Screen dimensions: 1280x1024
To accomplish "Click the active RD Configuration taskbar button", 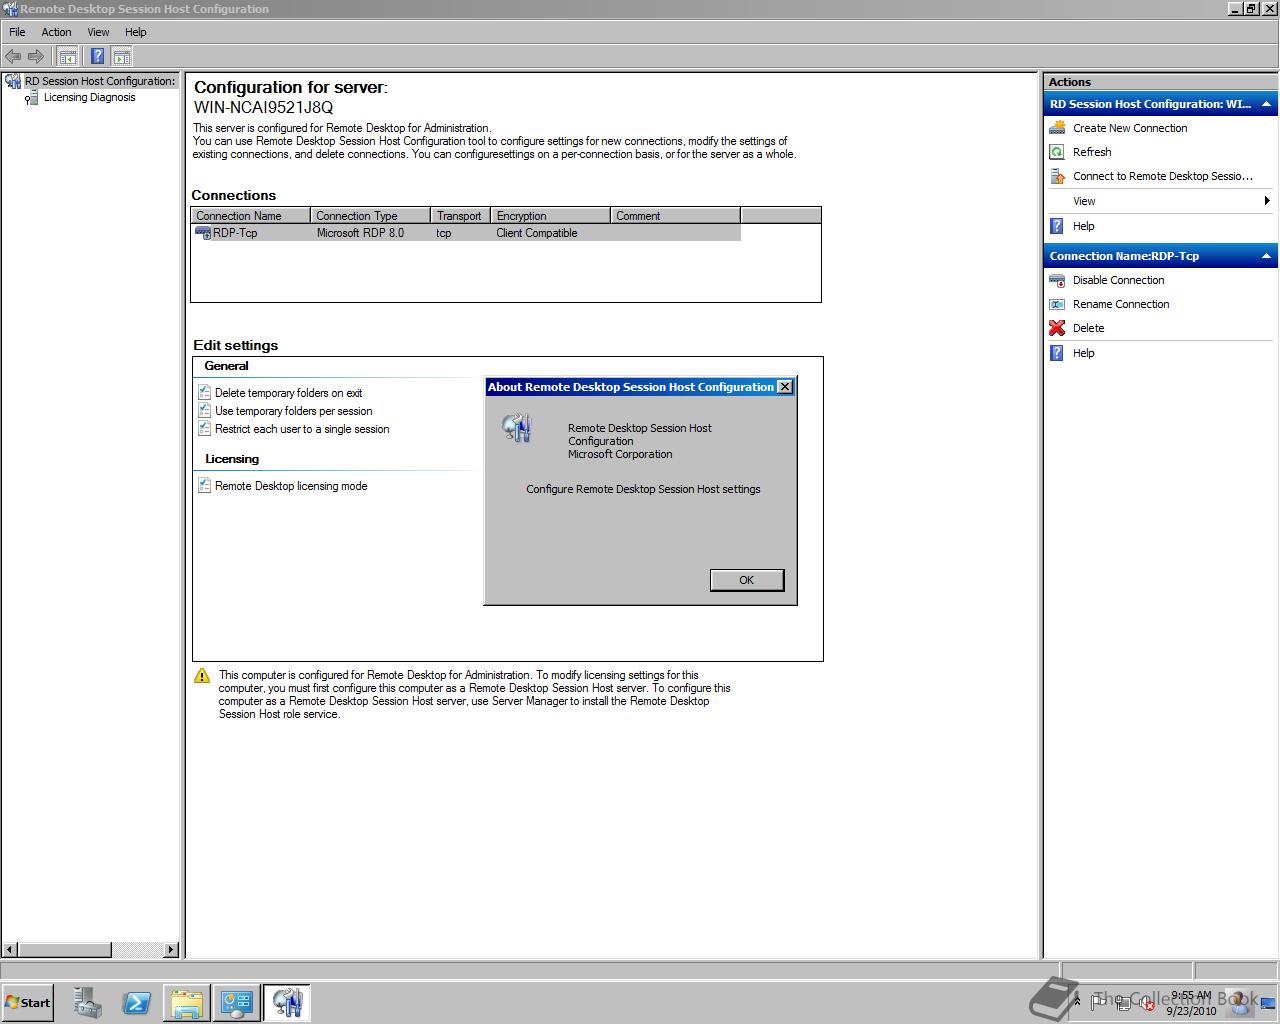I will (x=287, y=1003).
